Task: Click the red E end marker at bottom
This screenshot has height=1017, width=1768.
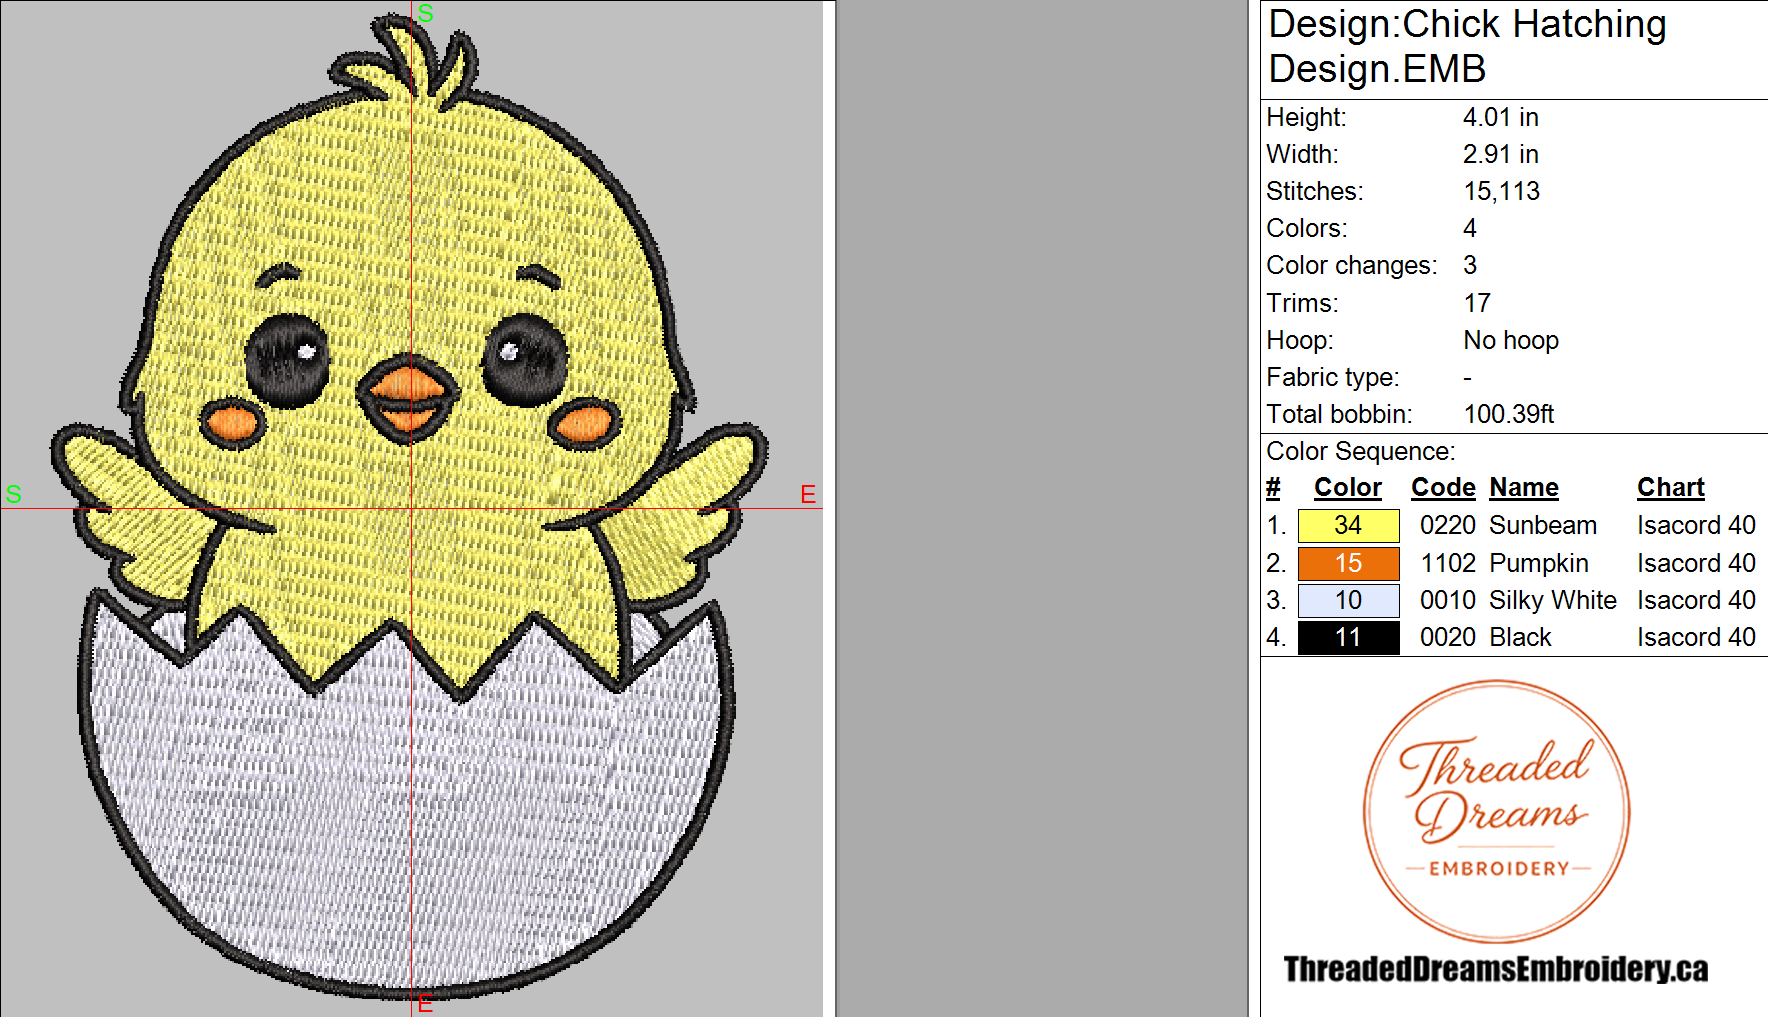Action: tap(426, 1003)
